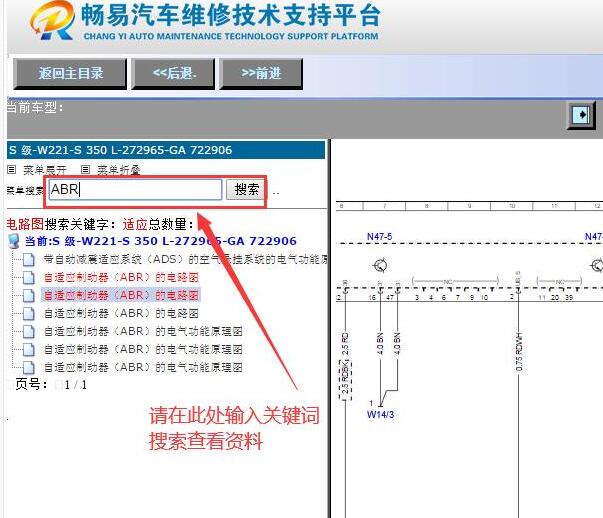Screen dimensions: 603x518
Task: Click the document icon of the ADS entry
Action: 28,260
